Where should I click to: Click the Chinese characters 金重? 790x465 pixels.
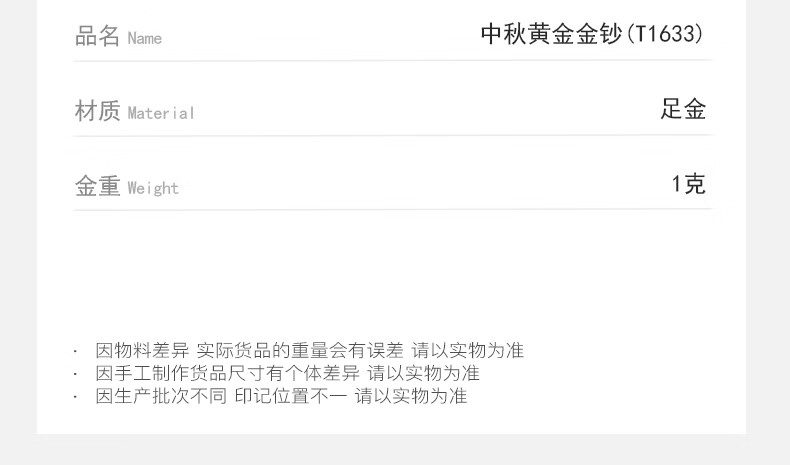tap(97, 185)
